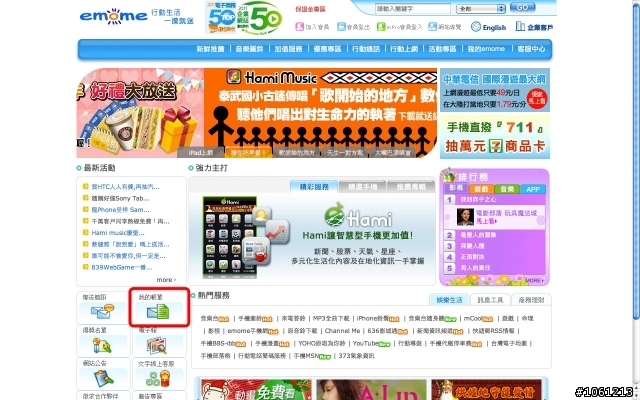Viewport: 640px width, 400px height.
Task: Click the Hot badge after iPhone鈴聲
Action: (393, 319)
